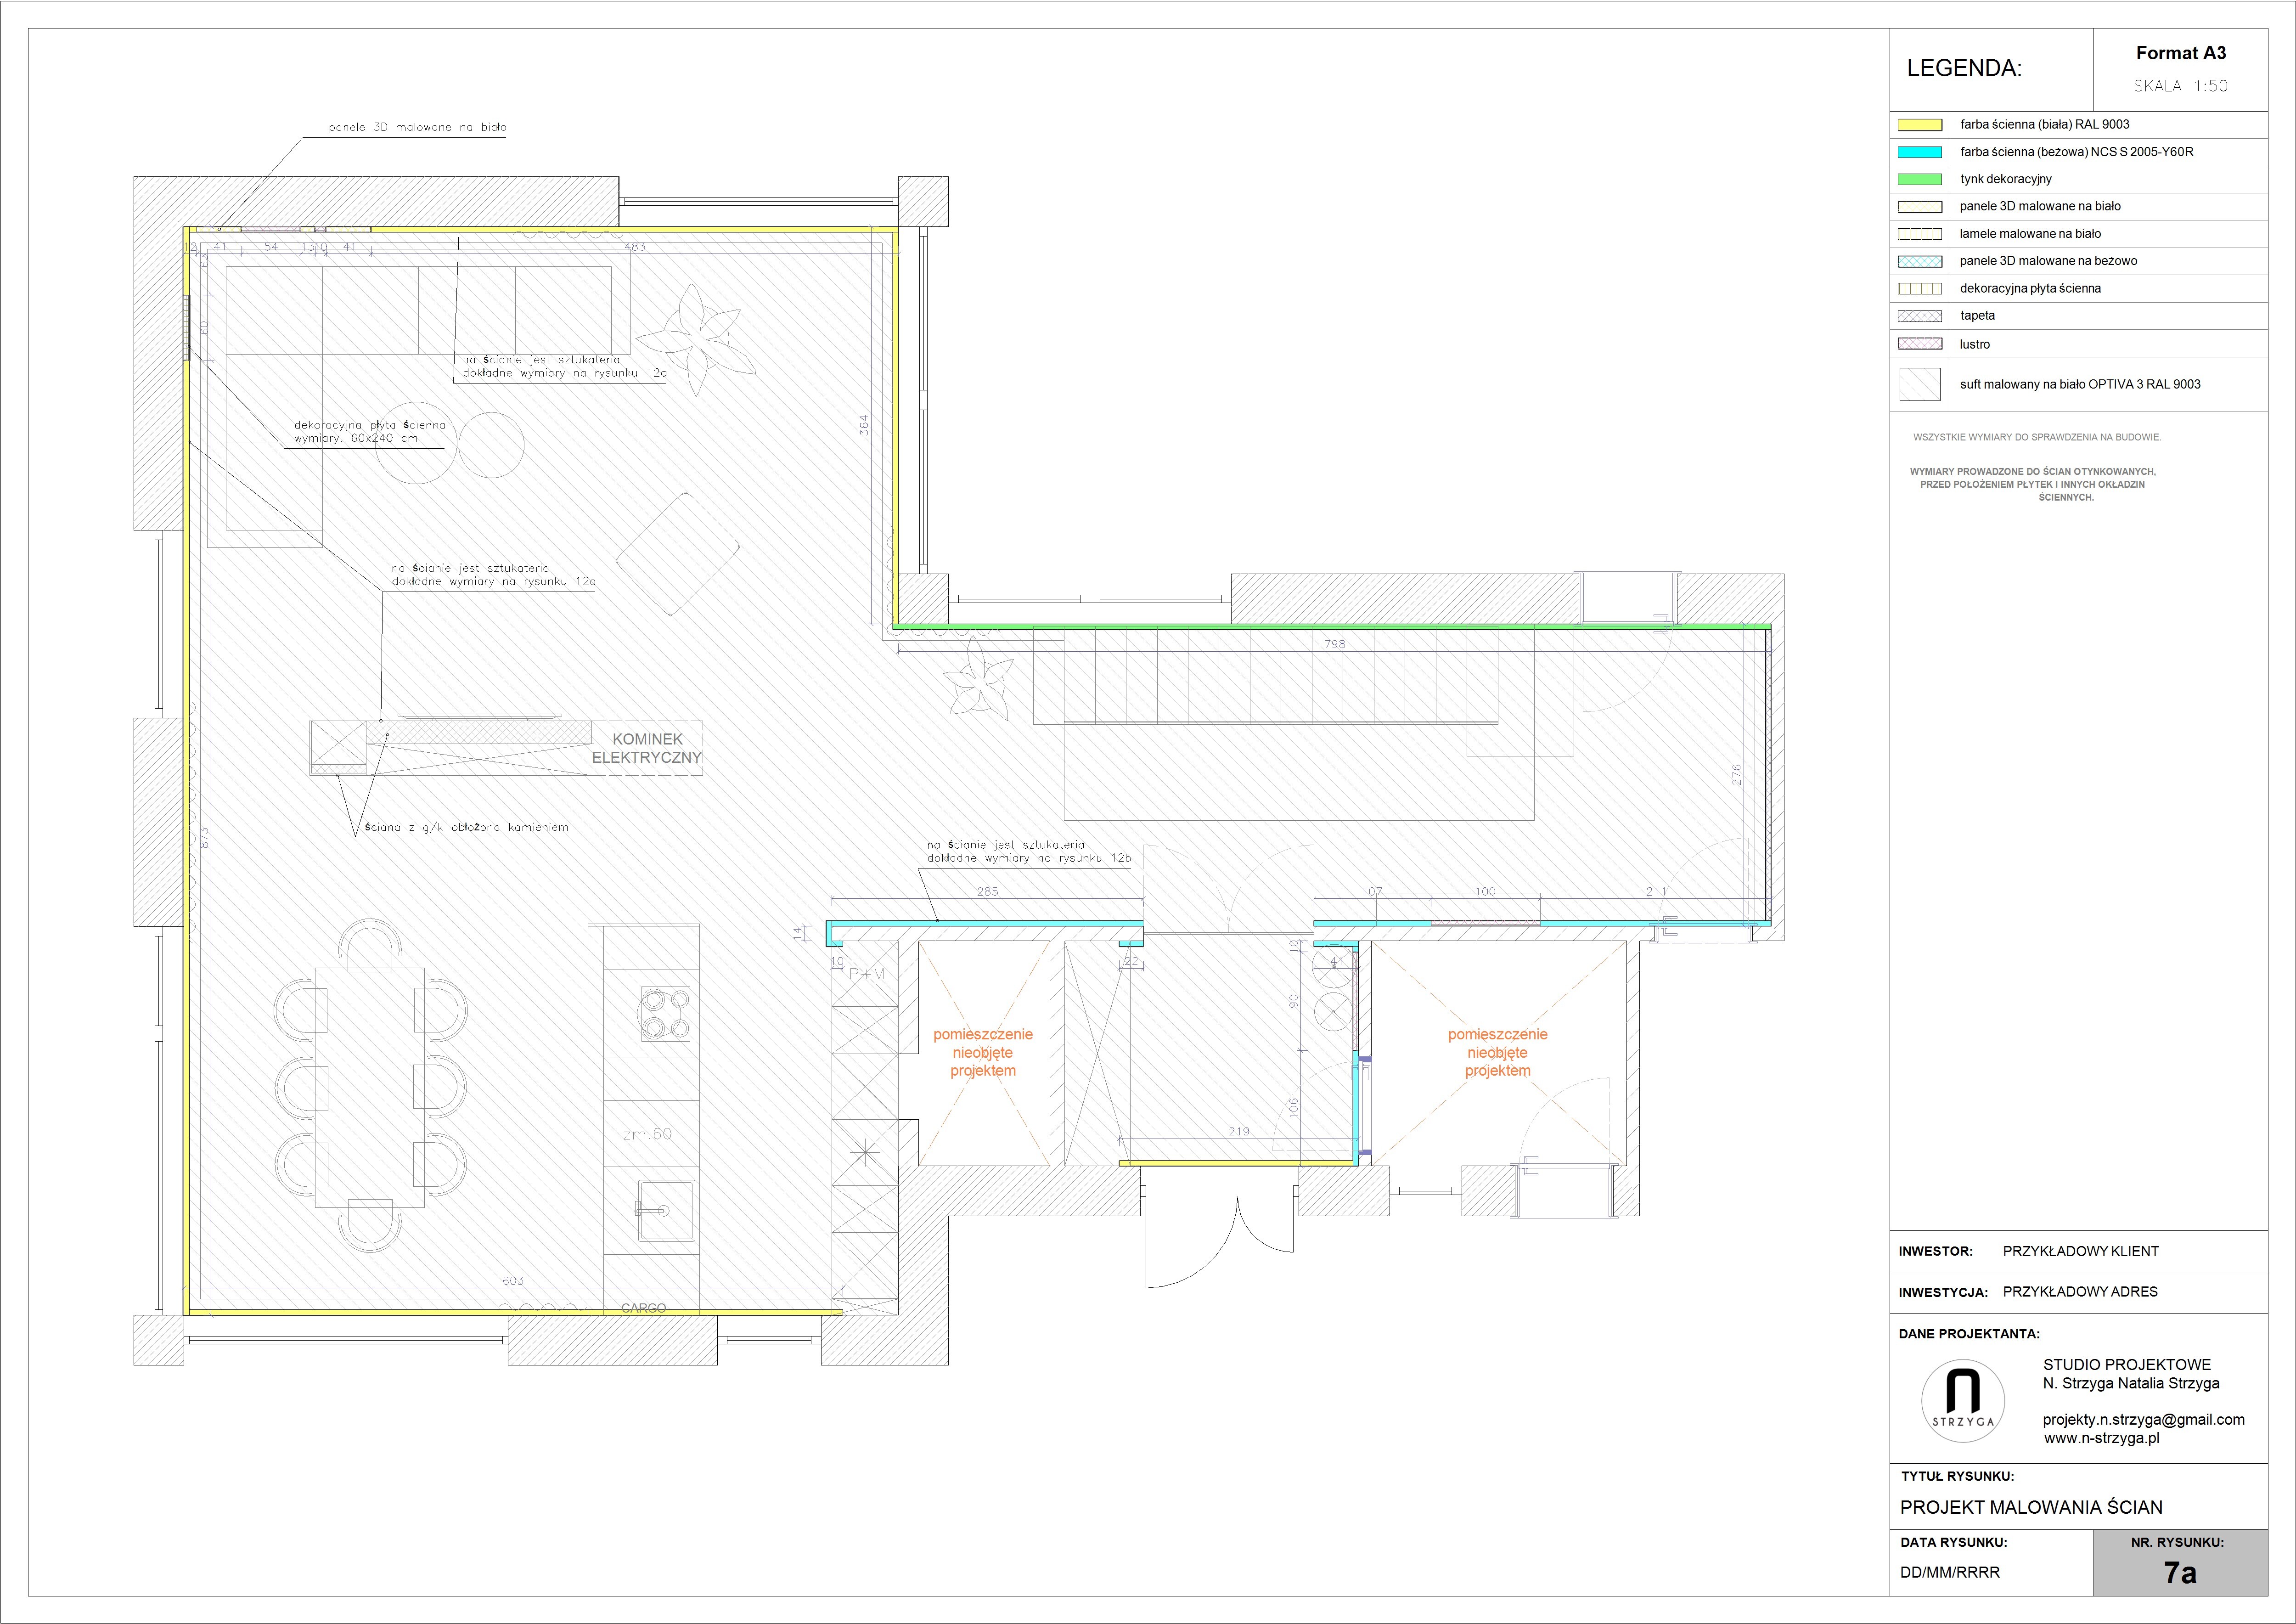Click the diamond-shaped rug symbol
Viewport: 2296px width, 1624px height.
[677, 553]
